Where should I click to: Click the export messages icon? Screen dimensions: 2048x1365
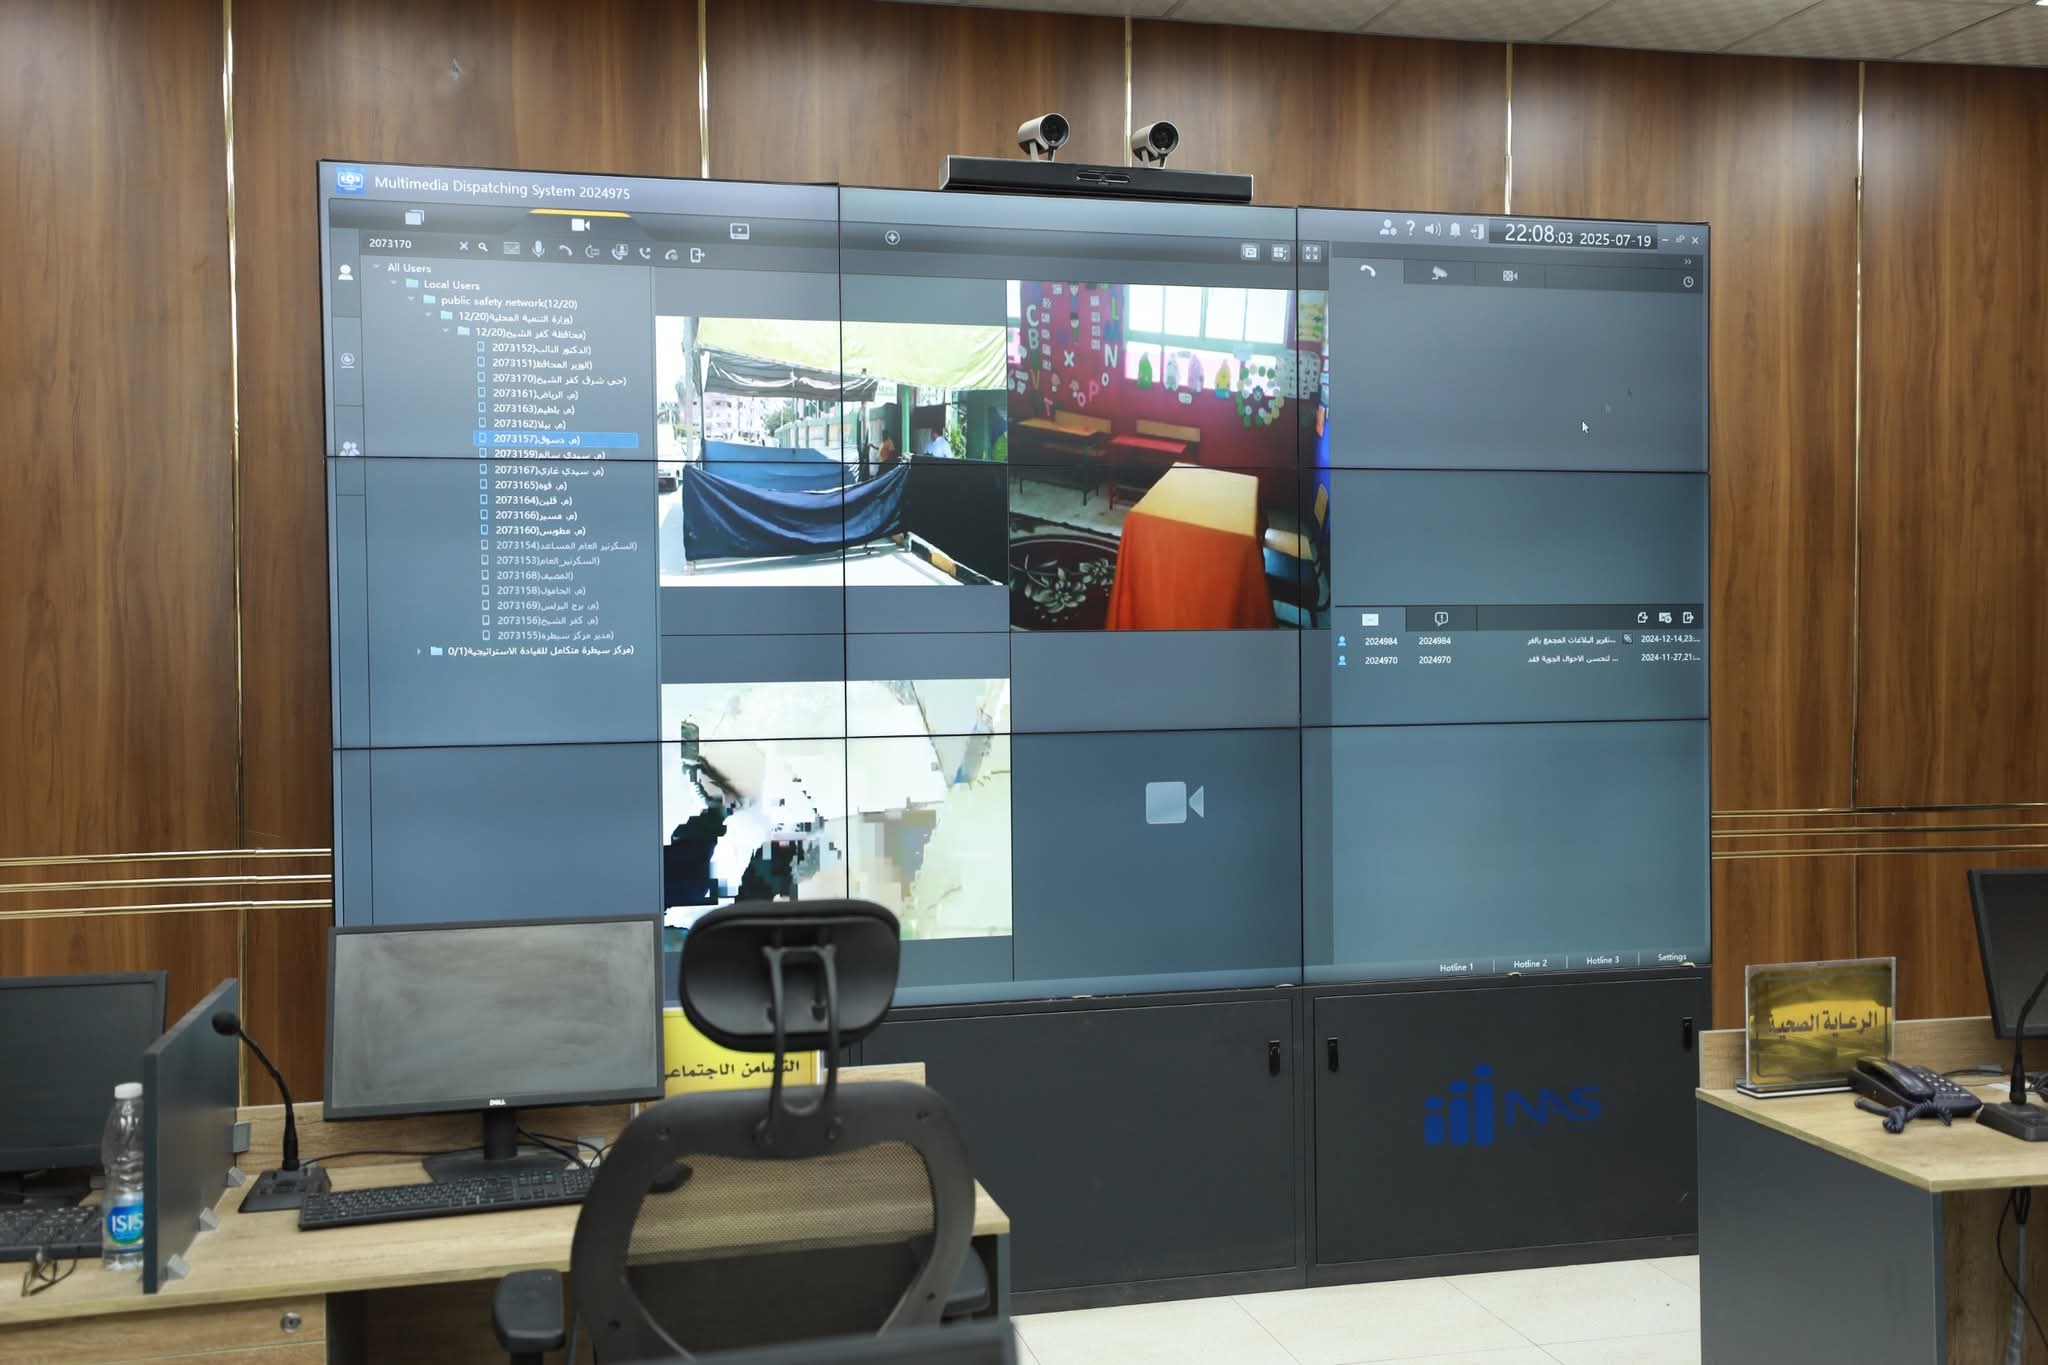coord(1688,617)
